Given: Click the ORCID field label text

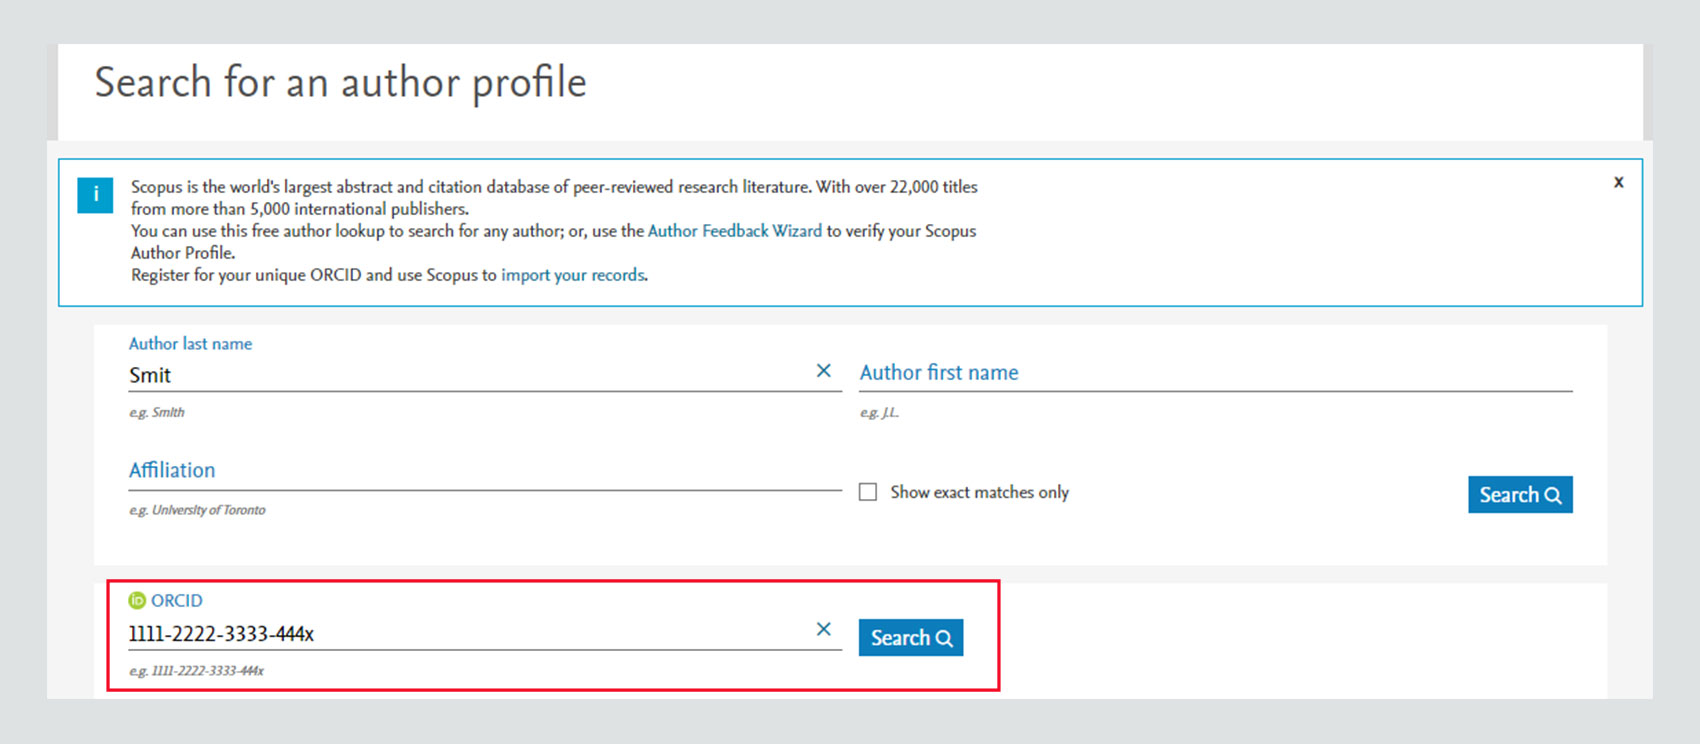Looking at the screenshot, I should [x=177, y=601].
